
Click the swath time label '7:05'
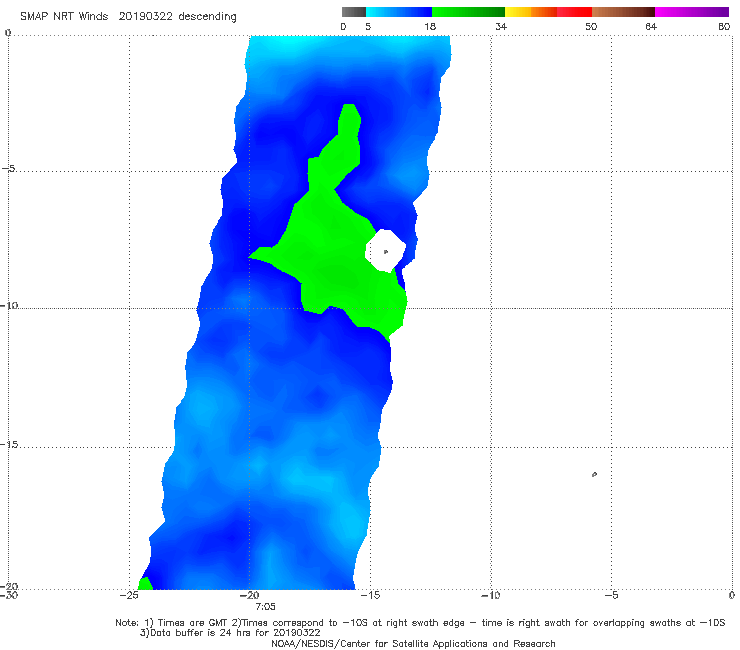265,607
